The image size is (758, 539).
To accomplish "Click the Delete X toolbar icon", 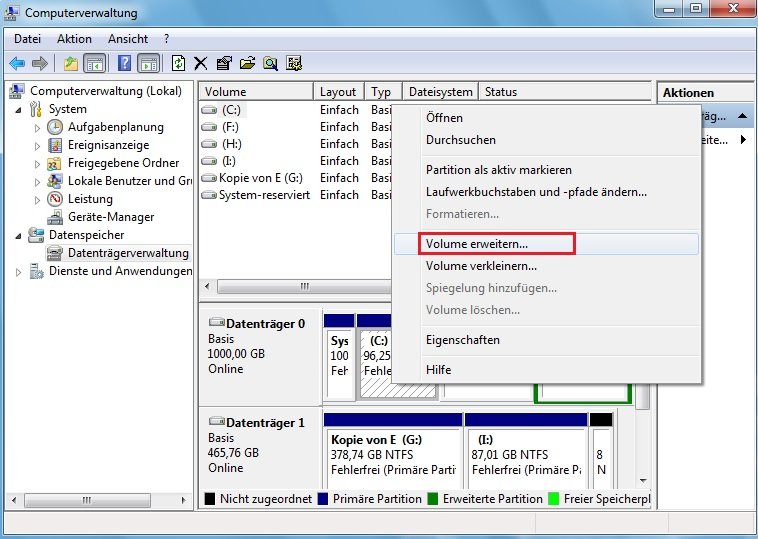I will point(201,63).
